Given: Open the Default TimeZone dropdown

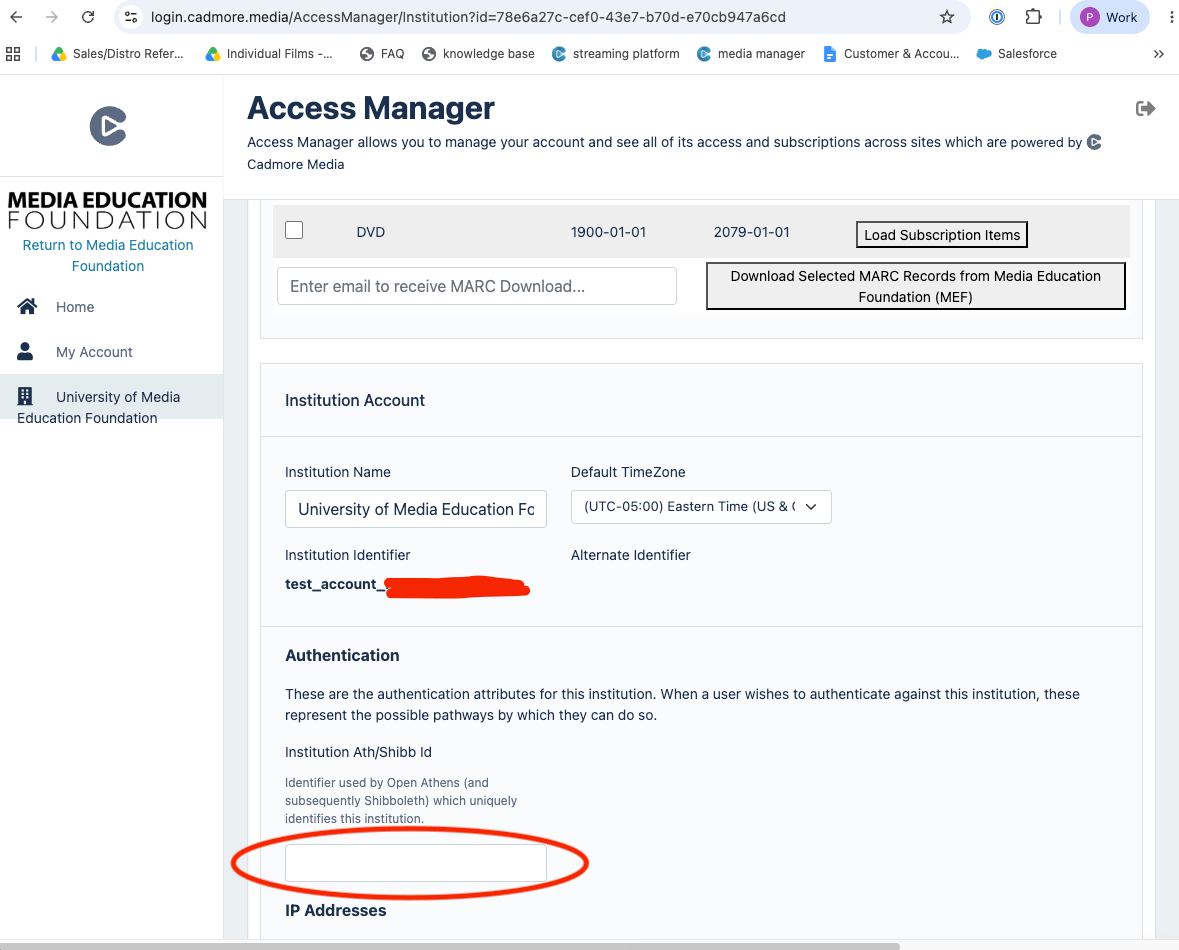Looking at the screenshot, I should pos(701,507).
